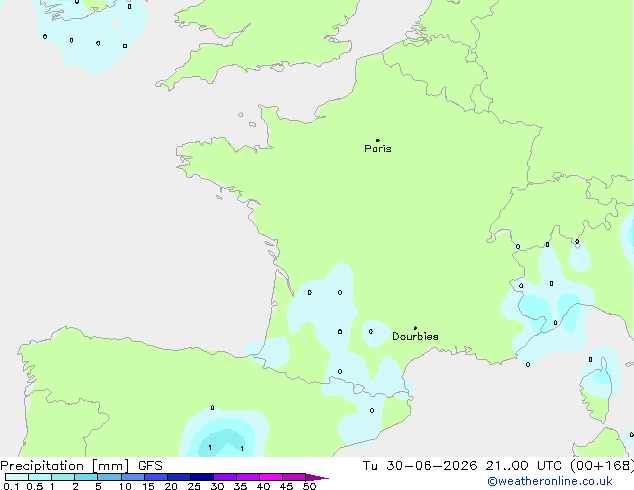Select the forecast date 'Tu 30-06-2026'
634x490 pixels.
point(420,466)
